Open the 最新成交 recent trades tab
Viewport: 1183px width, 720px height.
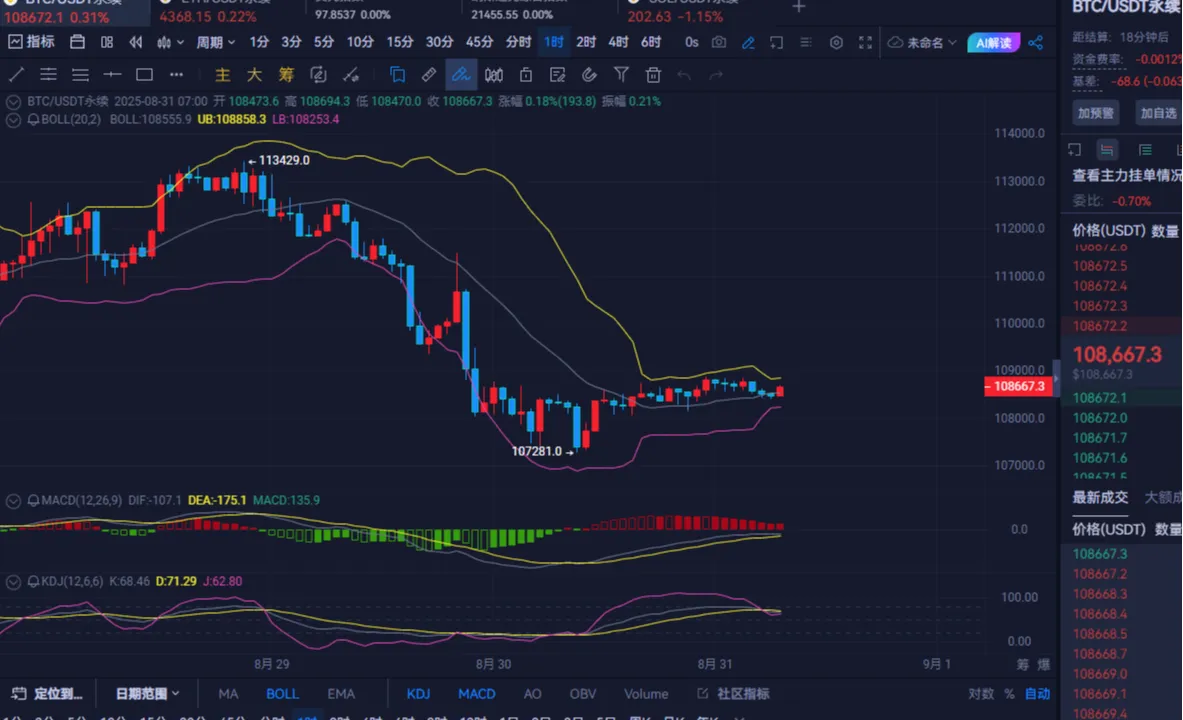pyautogui.click(x=1100, y=497)
